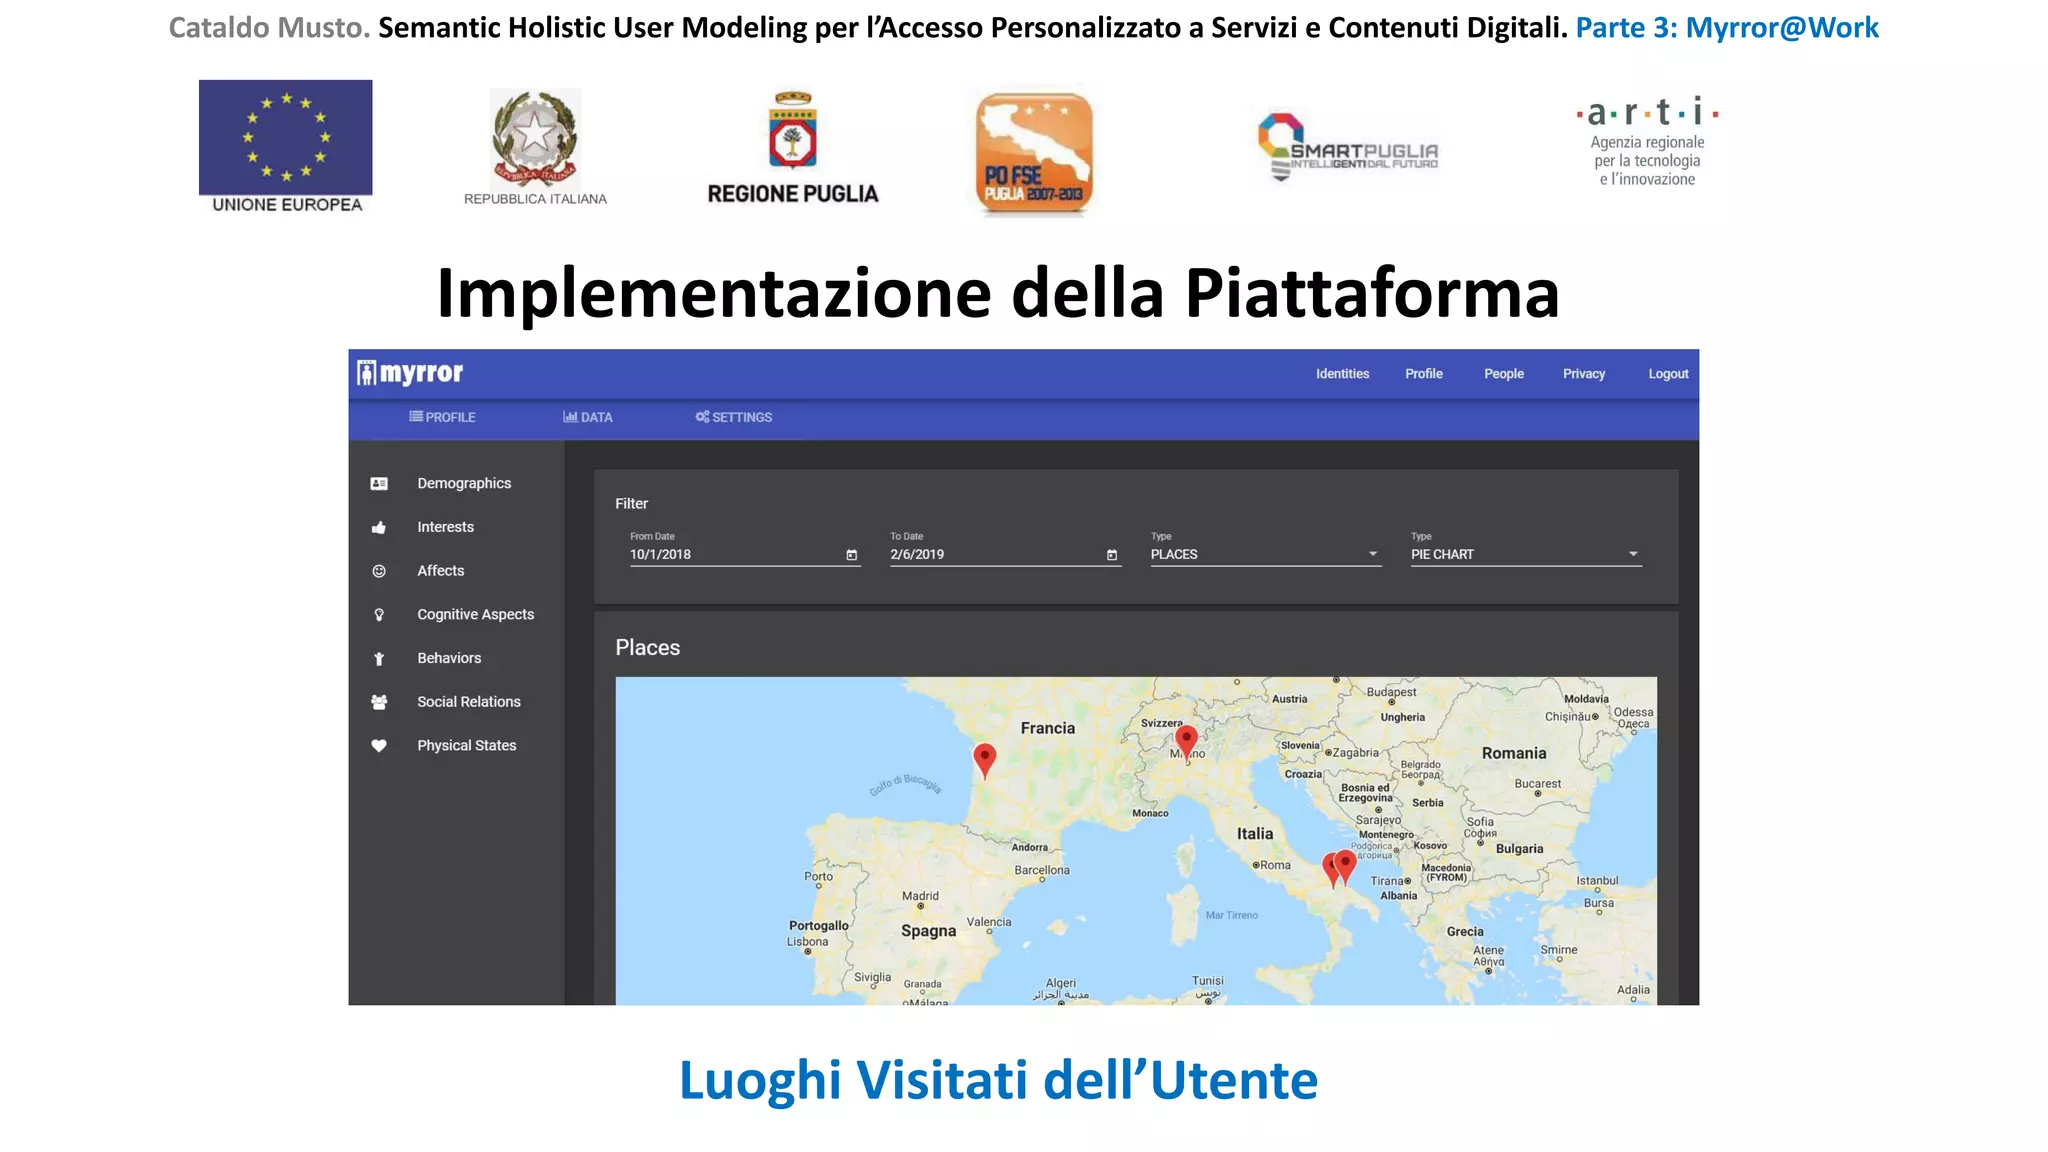Image resolution: width=2048 pixels, height=1152 pixels.
Task: Click the Demographics ID card icon
Action: pyautogui.click(x=379, y=484)
